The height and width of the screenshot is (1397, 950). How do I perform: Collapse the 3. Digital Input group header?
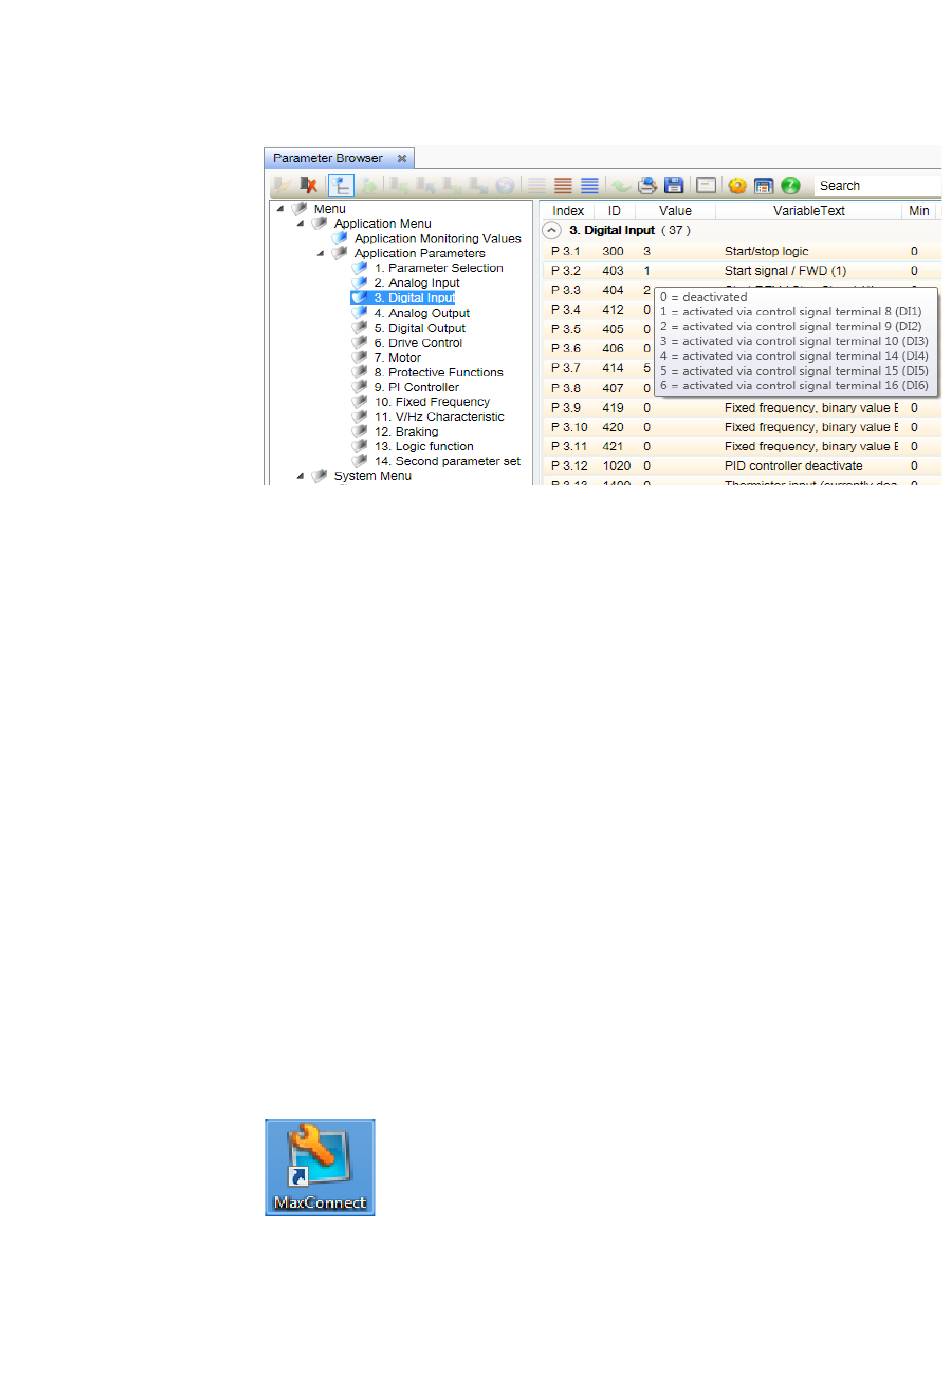(x=551, y=230)
